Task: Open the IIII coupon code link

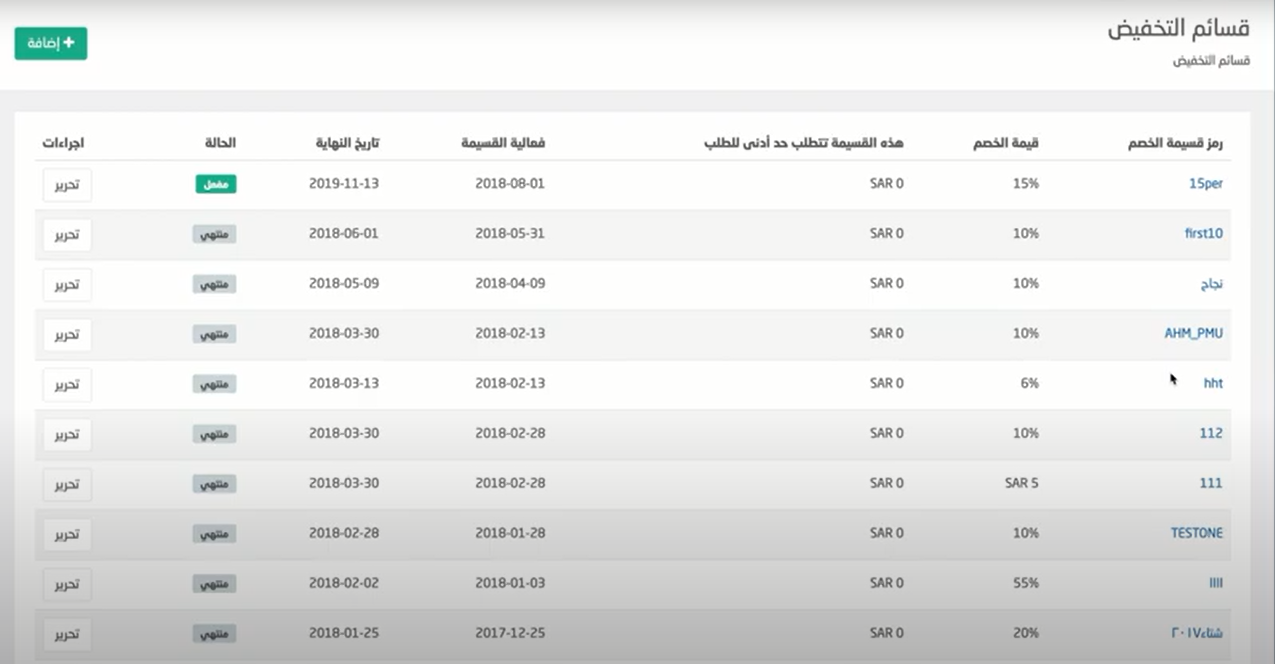Action: pos(1216,584)
